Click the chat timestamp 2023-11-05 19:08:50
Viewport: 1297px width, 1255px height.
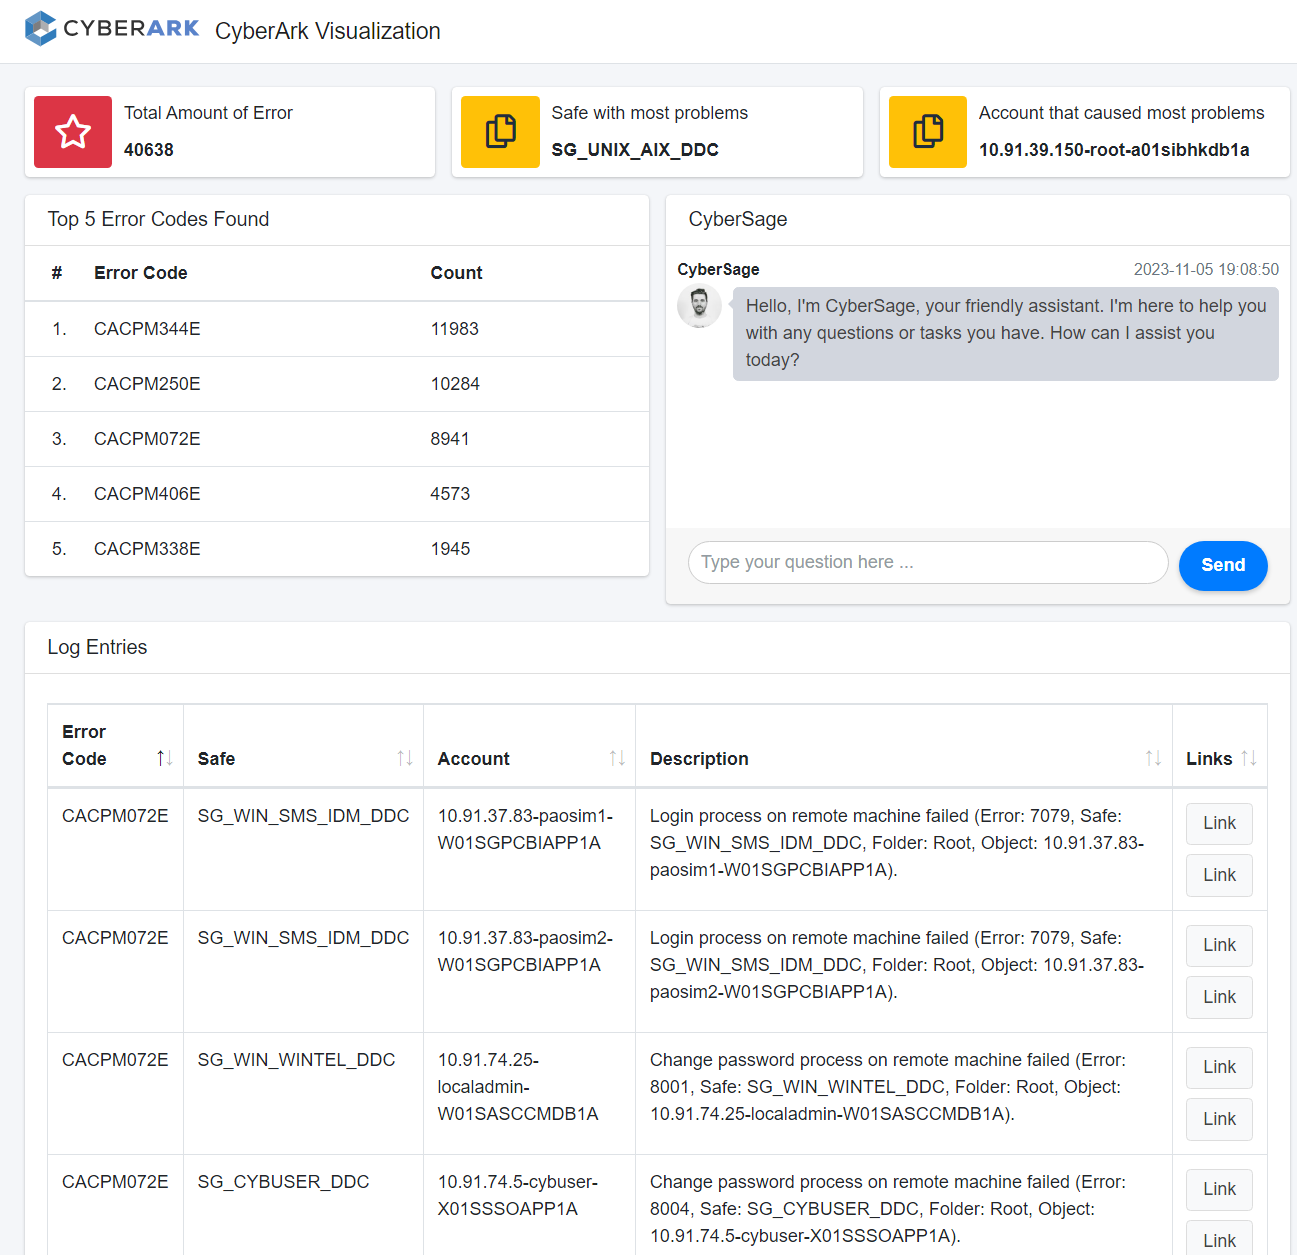coord(1206,270)
